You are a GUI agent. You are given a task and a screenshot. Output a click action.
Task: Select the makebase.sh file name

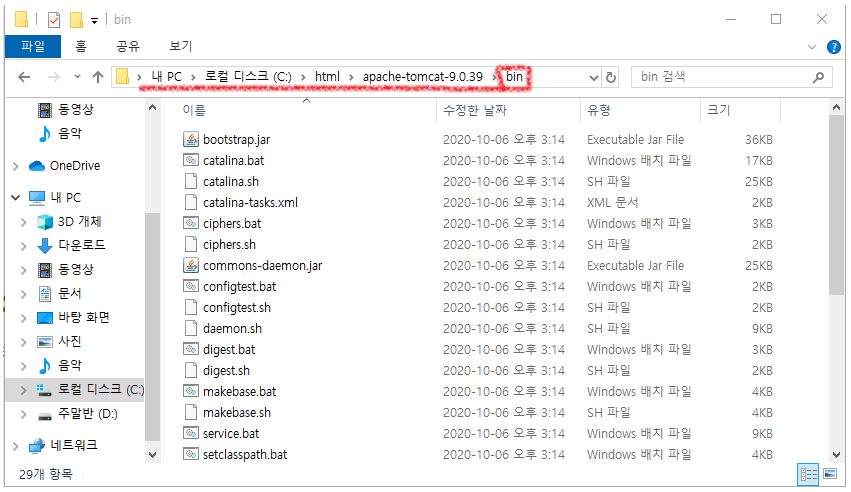pyautogui.click(x=237, y=412)
